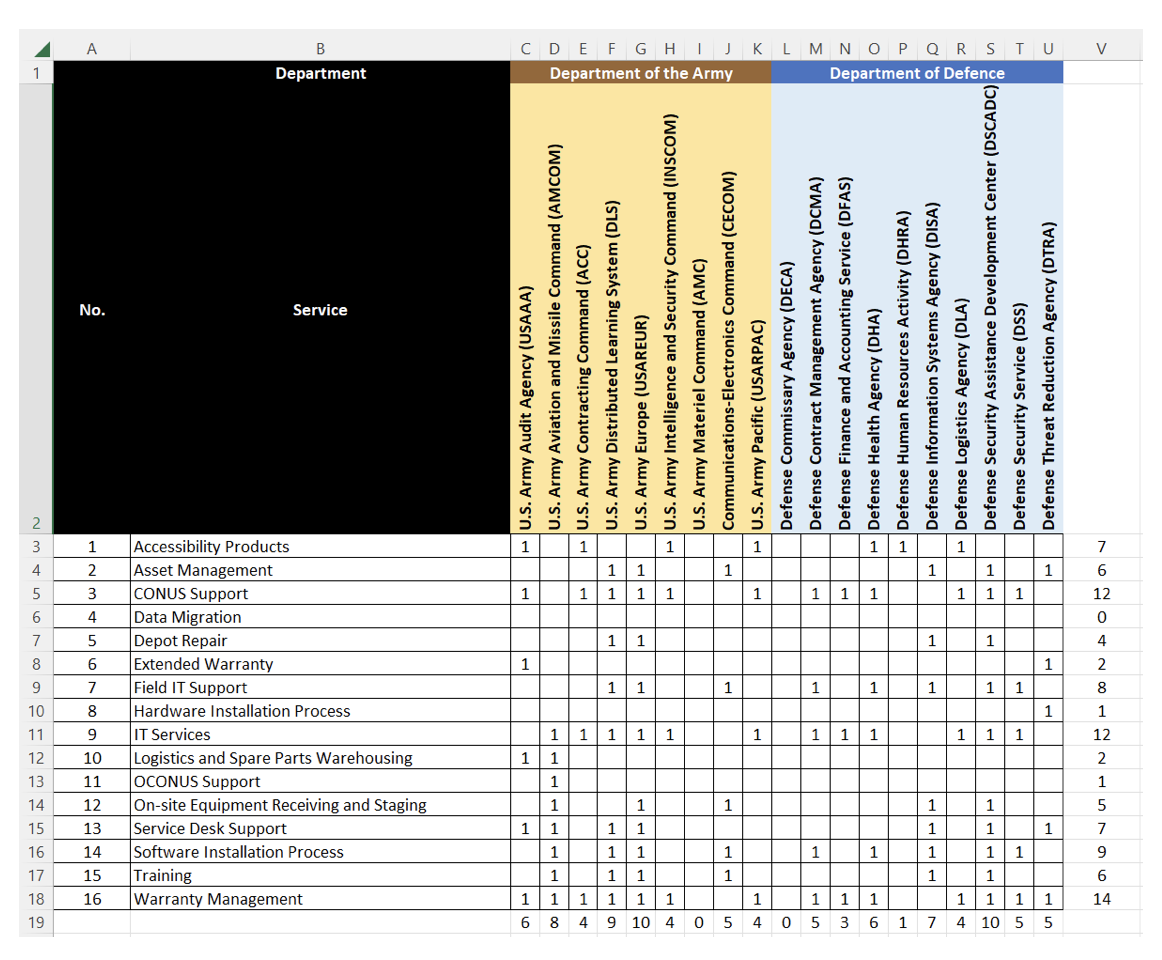The width and height of the screenshot is (1162, 960).
Task: Select the 'Defense Commissary Agency (DECA)' heading
Action: click(x=786, y=309)
